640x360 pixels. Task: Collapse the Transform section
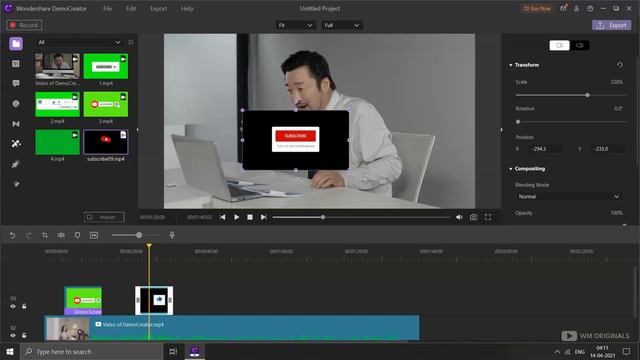pyautogui.click(x=511, y=65)
